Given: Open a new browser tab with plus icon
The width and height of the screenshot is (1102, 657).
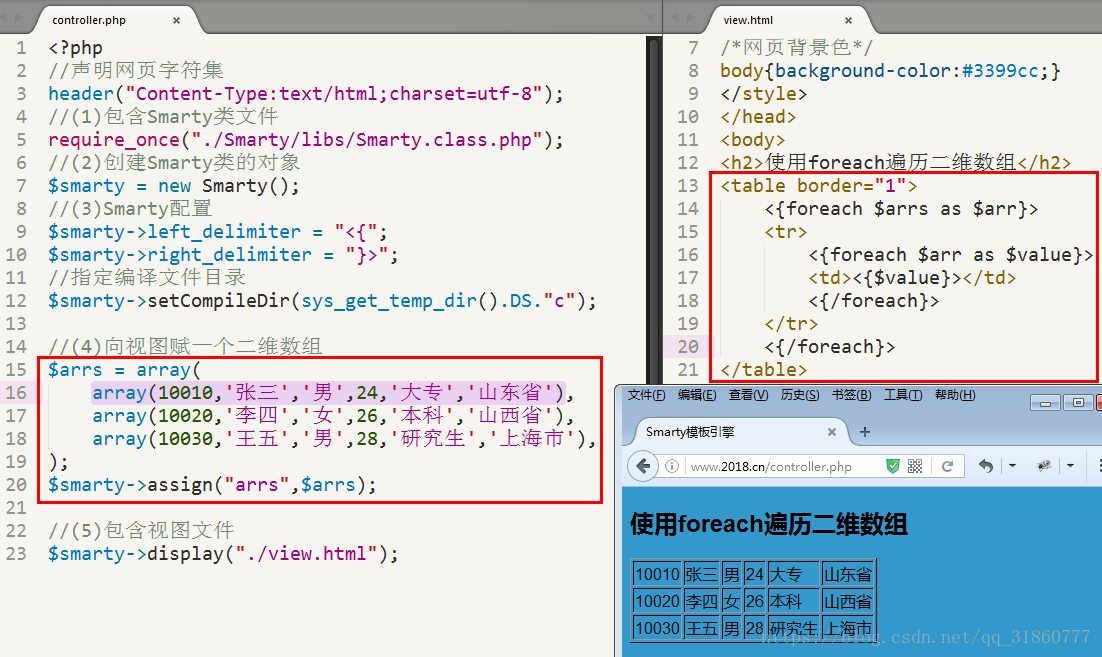Looking at the screenshot, I should 865,431.
